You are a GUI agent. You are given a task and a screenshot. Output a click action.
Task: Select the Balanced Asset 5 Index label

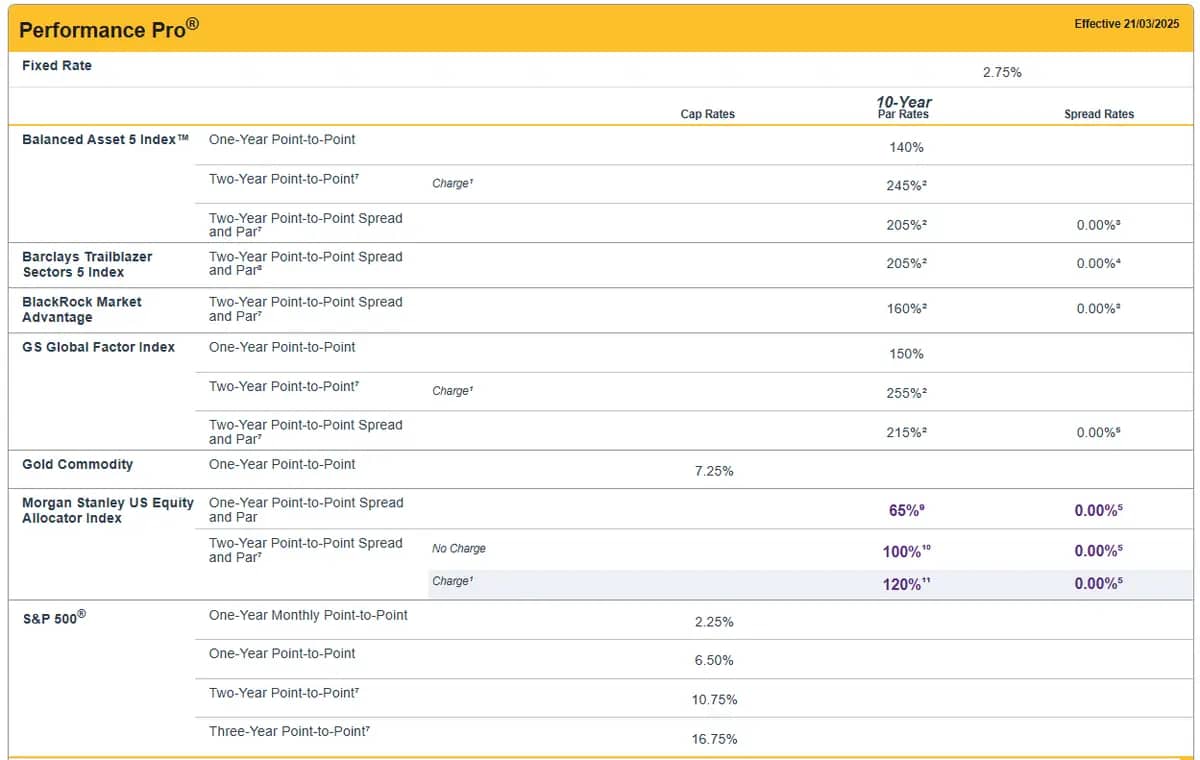(105, 140)
